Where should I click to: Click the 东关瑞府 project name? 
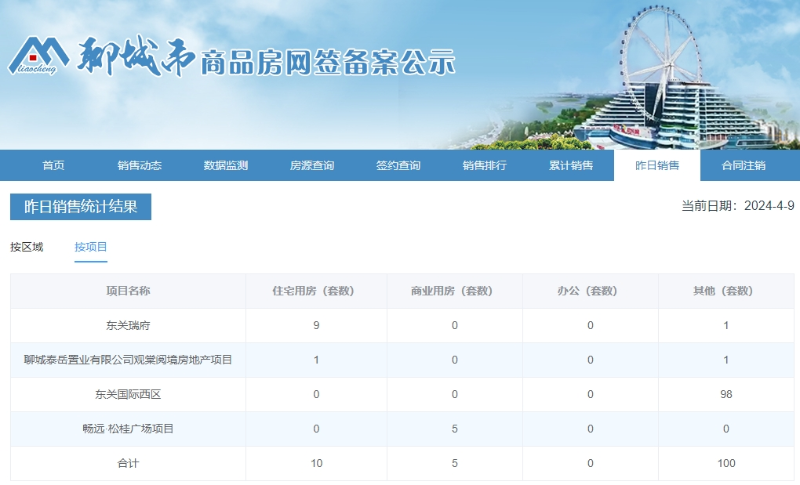[x=128, y=325]
